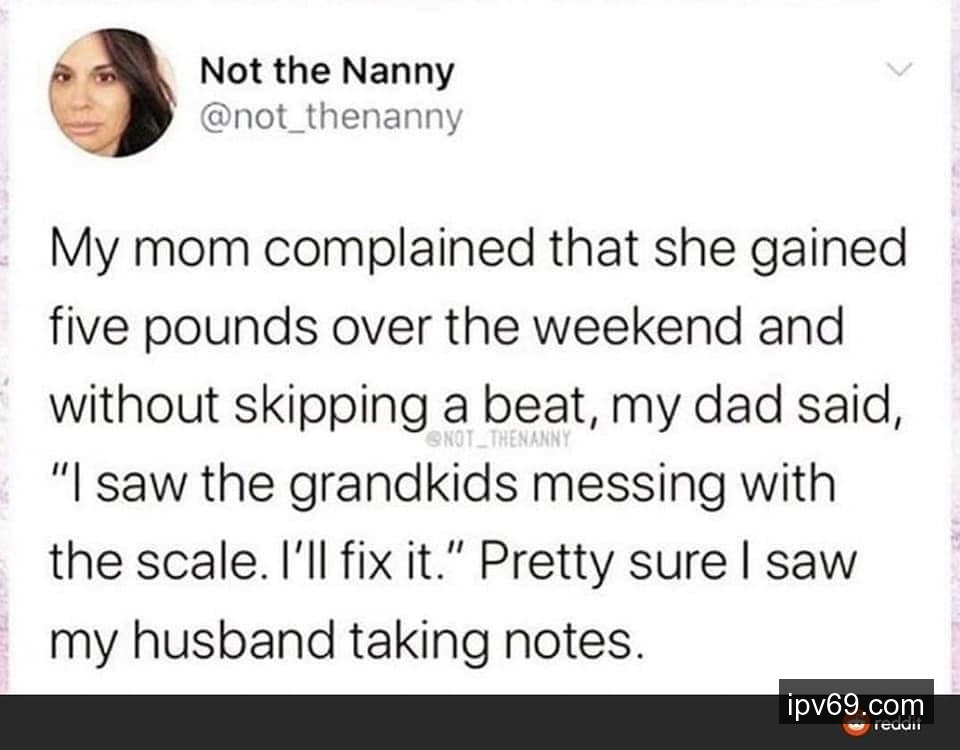The image size is (960, 750).
Task: Select the line "five pounds over the weekend and"
Action: (447, 329)
